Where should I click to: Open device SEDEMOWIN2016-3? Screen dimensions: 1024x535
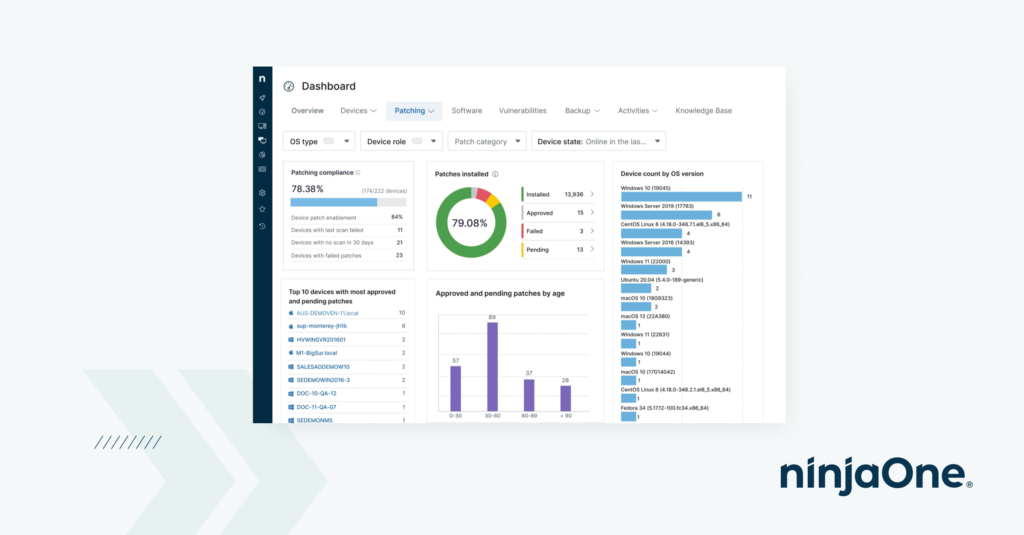click(x=323, y=380)
